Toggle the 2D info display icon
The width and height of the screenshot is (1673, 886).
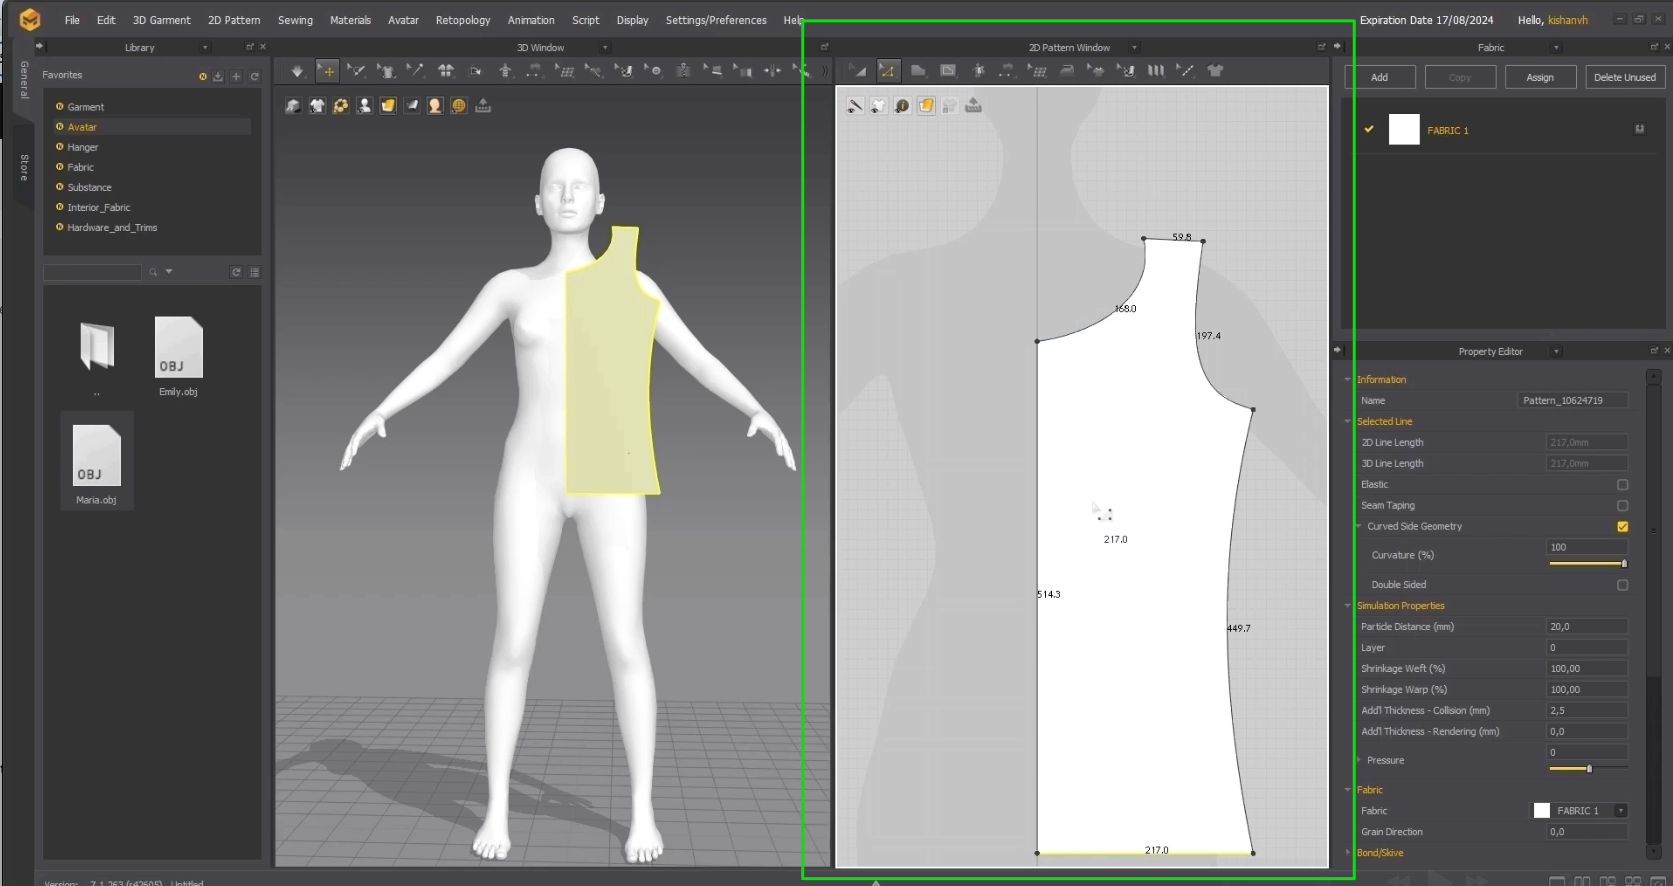point(902,106)
